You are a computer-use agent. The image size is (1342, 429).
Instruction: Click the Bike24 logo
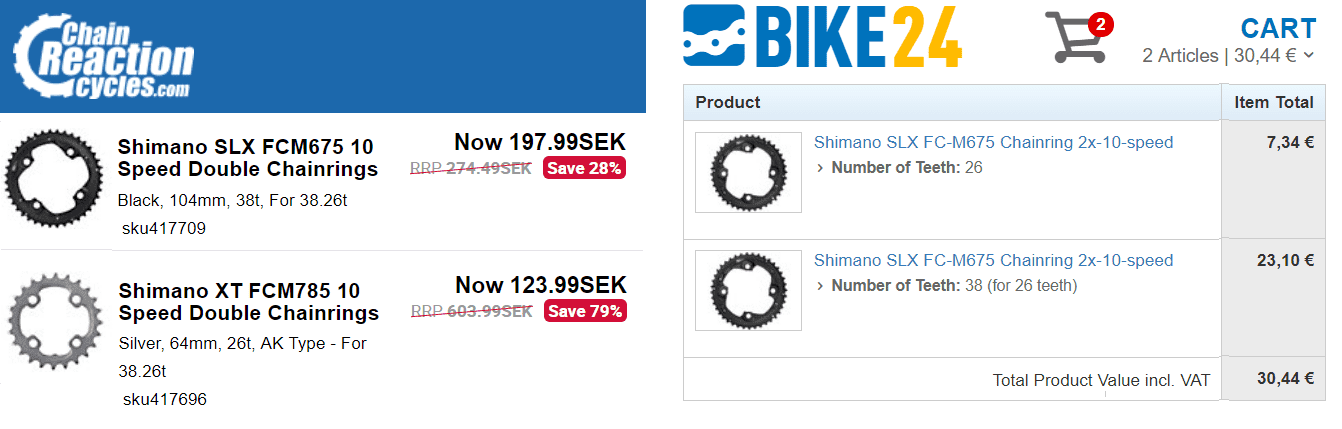822,36
